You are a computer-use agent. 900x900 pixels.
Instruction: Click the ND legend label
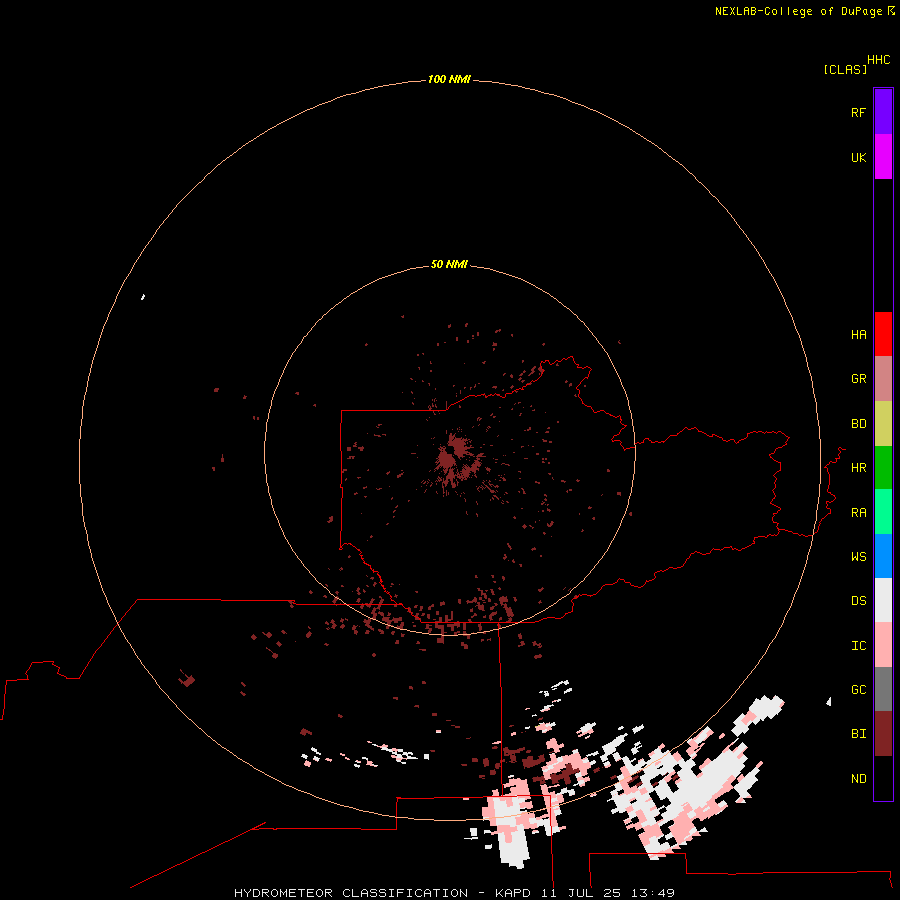(858, 779)
